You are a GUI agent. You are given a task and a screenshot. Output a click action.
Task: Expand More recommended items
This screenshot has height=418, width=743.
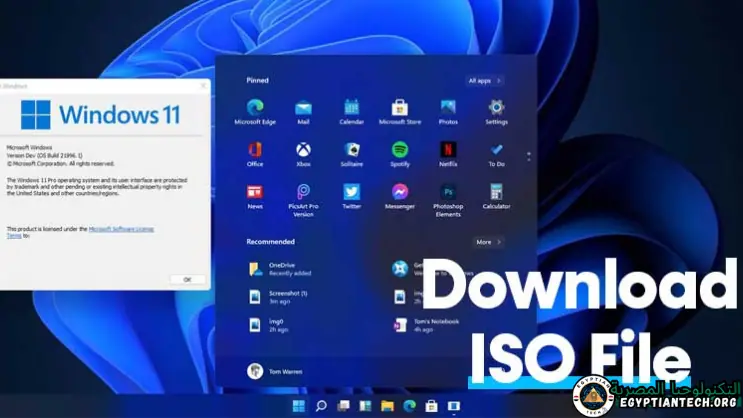[x=488, y=242]
